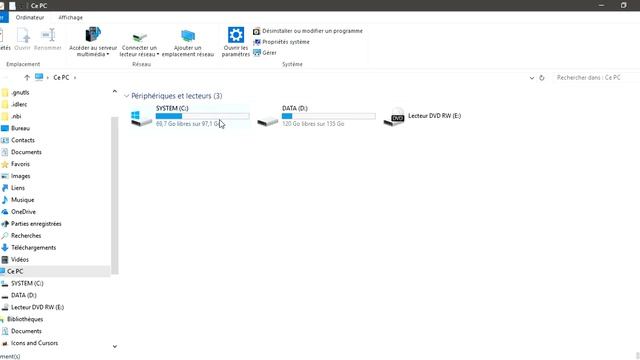This screenshot has height=360, width=640.
Task: Click the Images icon in sidebar
Action: click(5, 176)
